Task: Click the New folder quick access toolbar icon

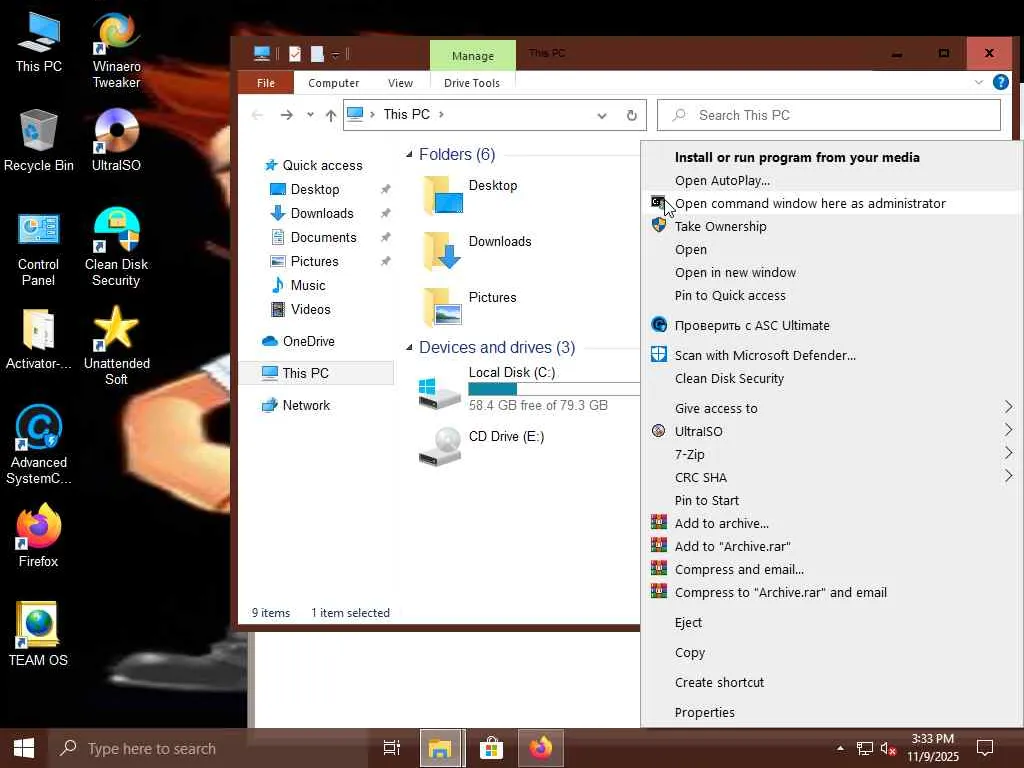Action: (317, 54)
